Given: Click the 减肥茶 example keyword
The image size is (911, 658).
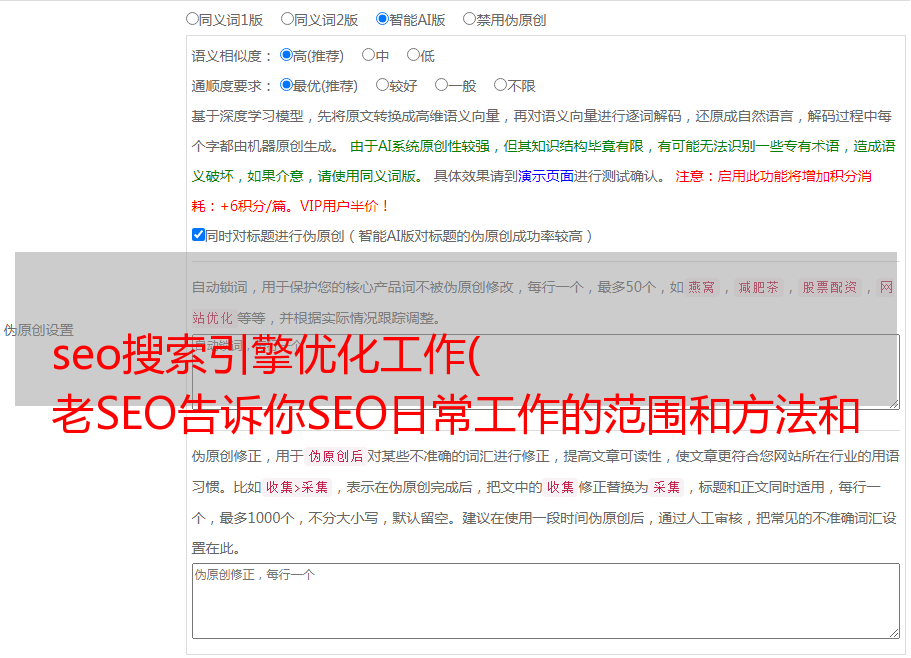Looking at the screenshot, I should point(758,287).
